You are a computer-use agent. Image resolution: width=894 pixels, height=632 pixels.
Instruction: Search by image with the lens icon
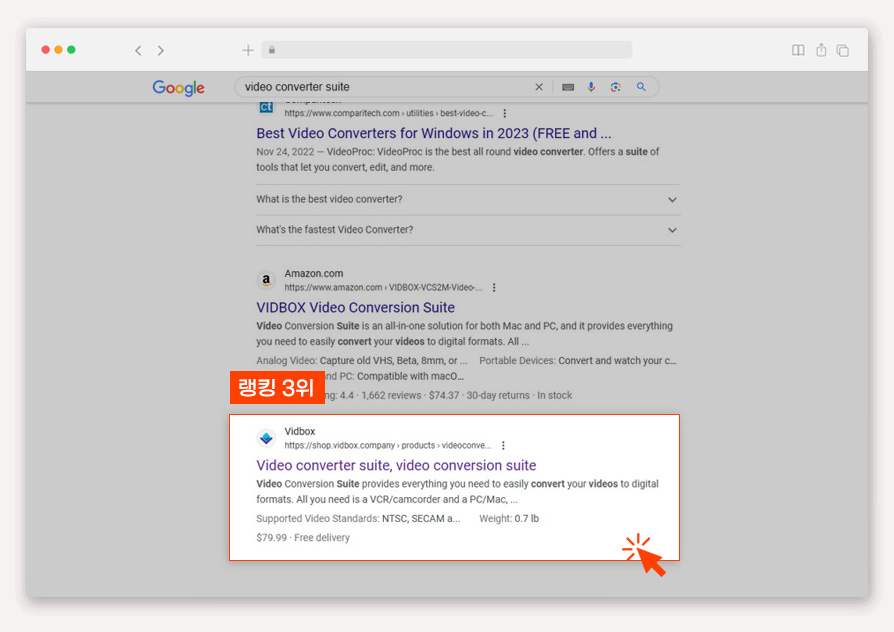pos(615,87)
